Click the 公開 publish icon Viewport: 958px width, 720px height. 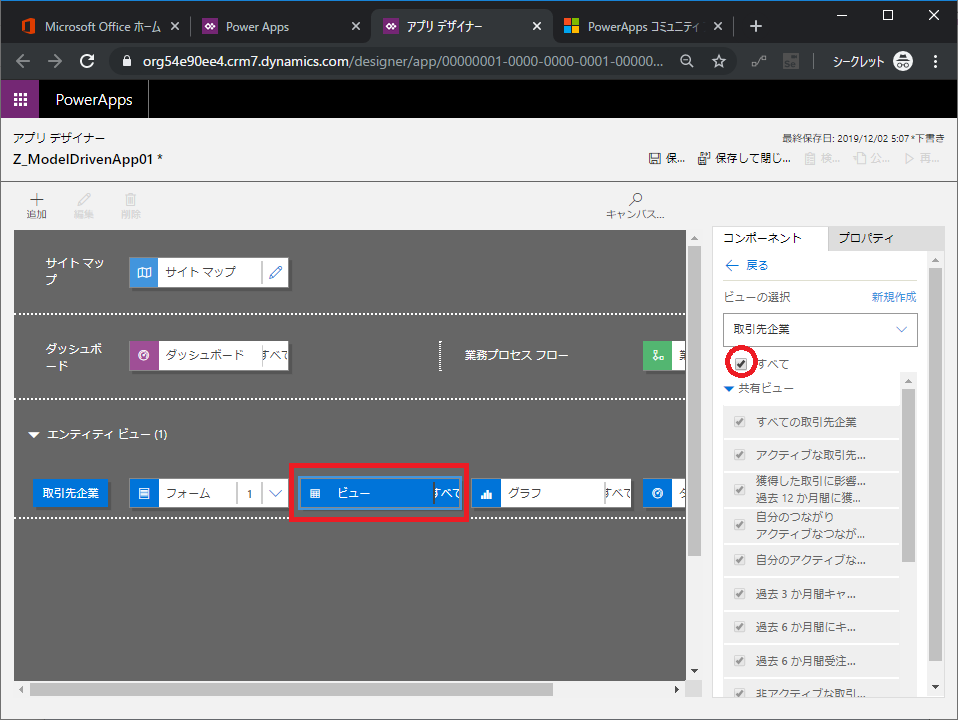860,158
